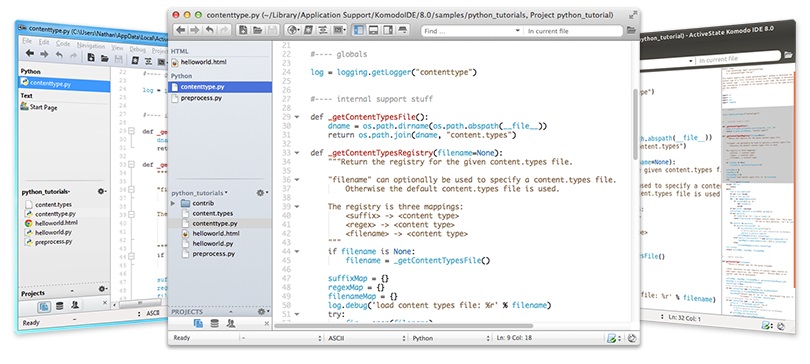Collapse the fold at line 44
The image size is (810, 364).
coord(297,251)
